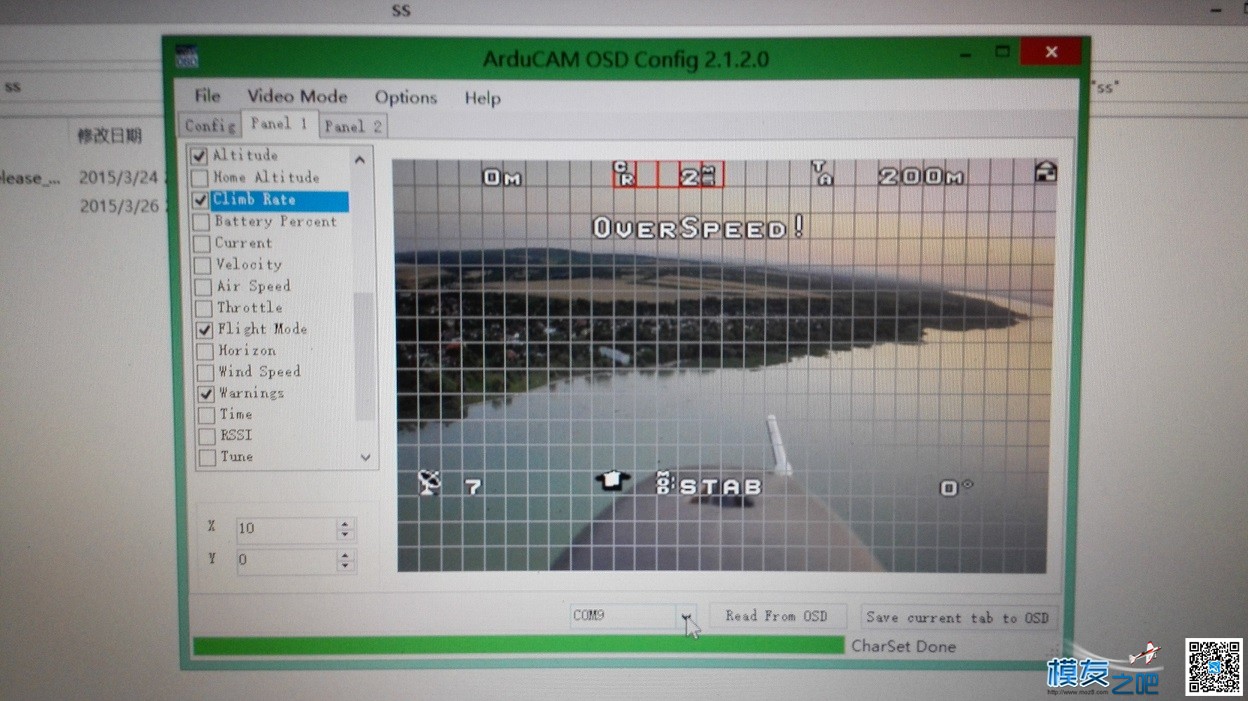This screenshot has height=701, width=1248.
Task: Uncheck the Altitude checkbox
Action: point(199,156)
